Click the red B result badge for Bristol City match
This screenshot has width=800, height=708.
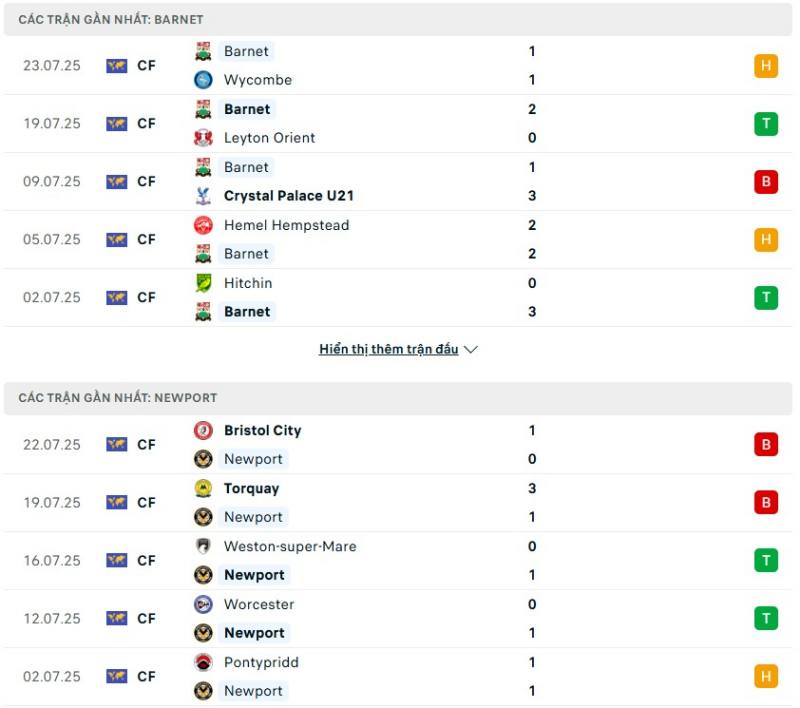766,445
